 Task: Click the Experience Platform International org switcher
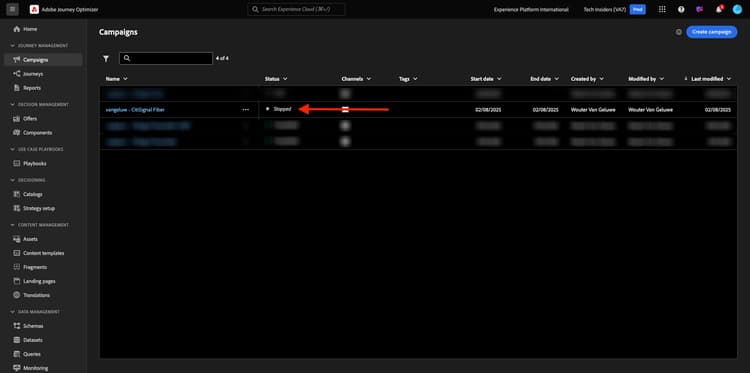point(531,9)
